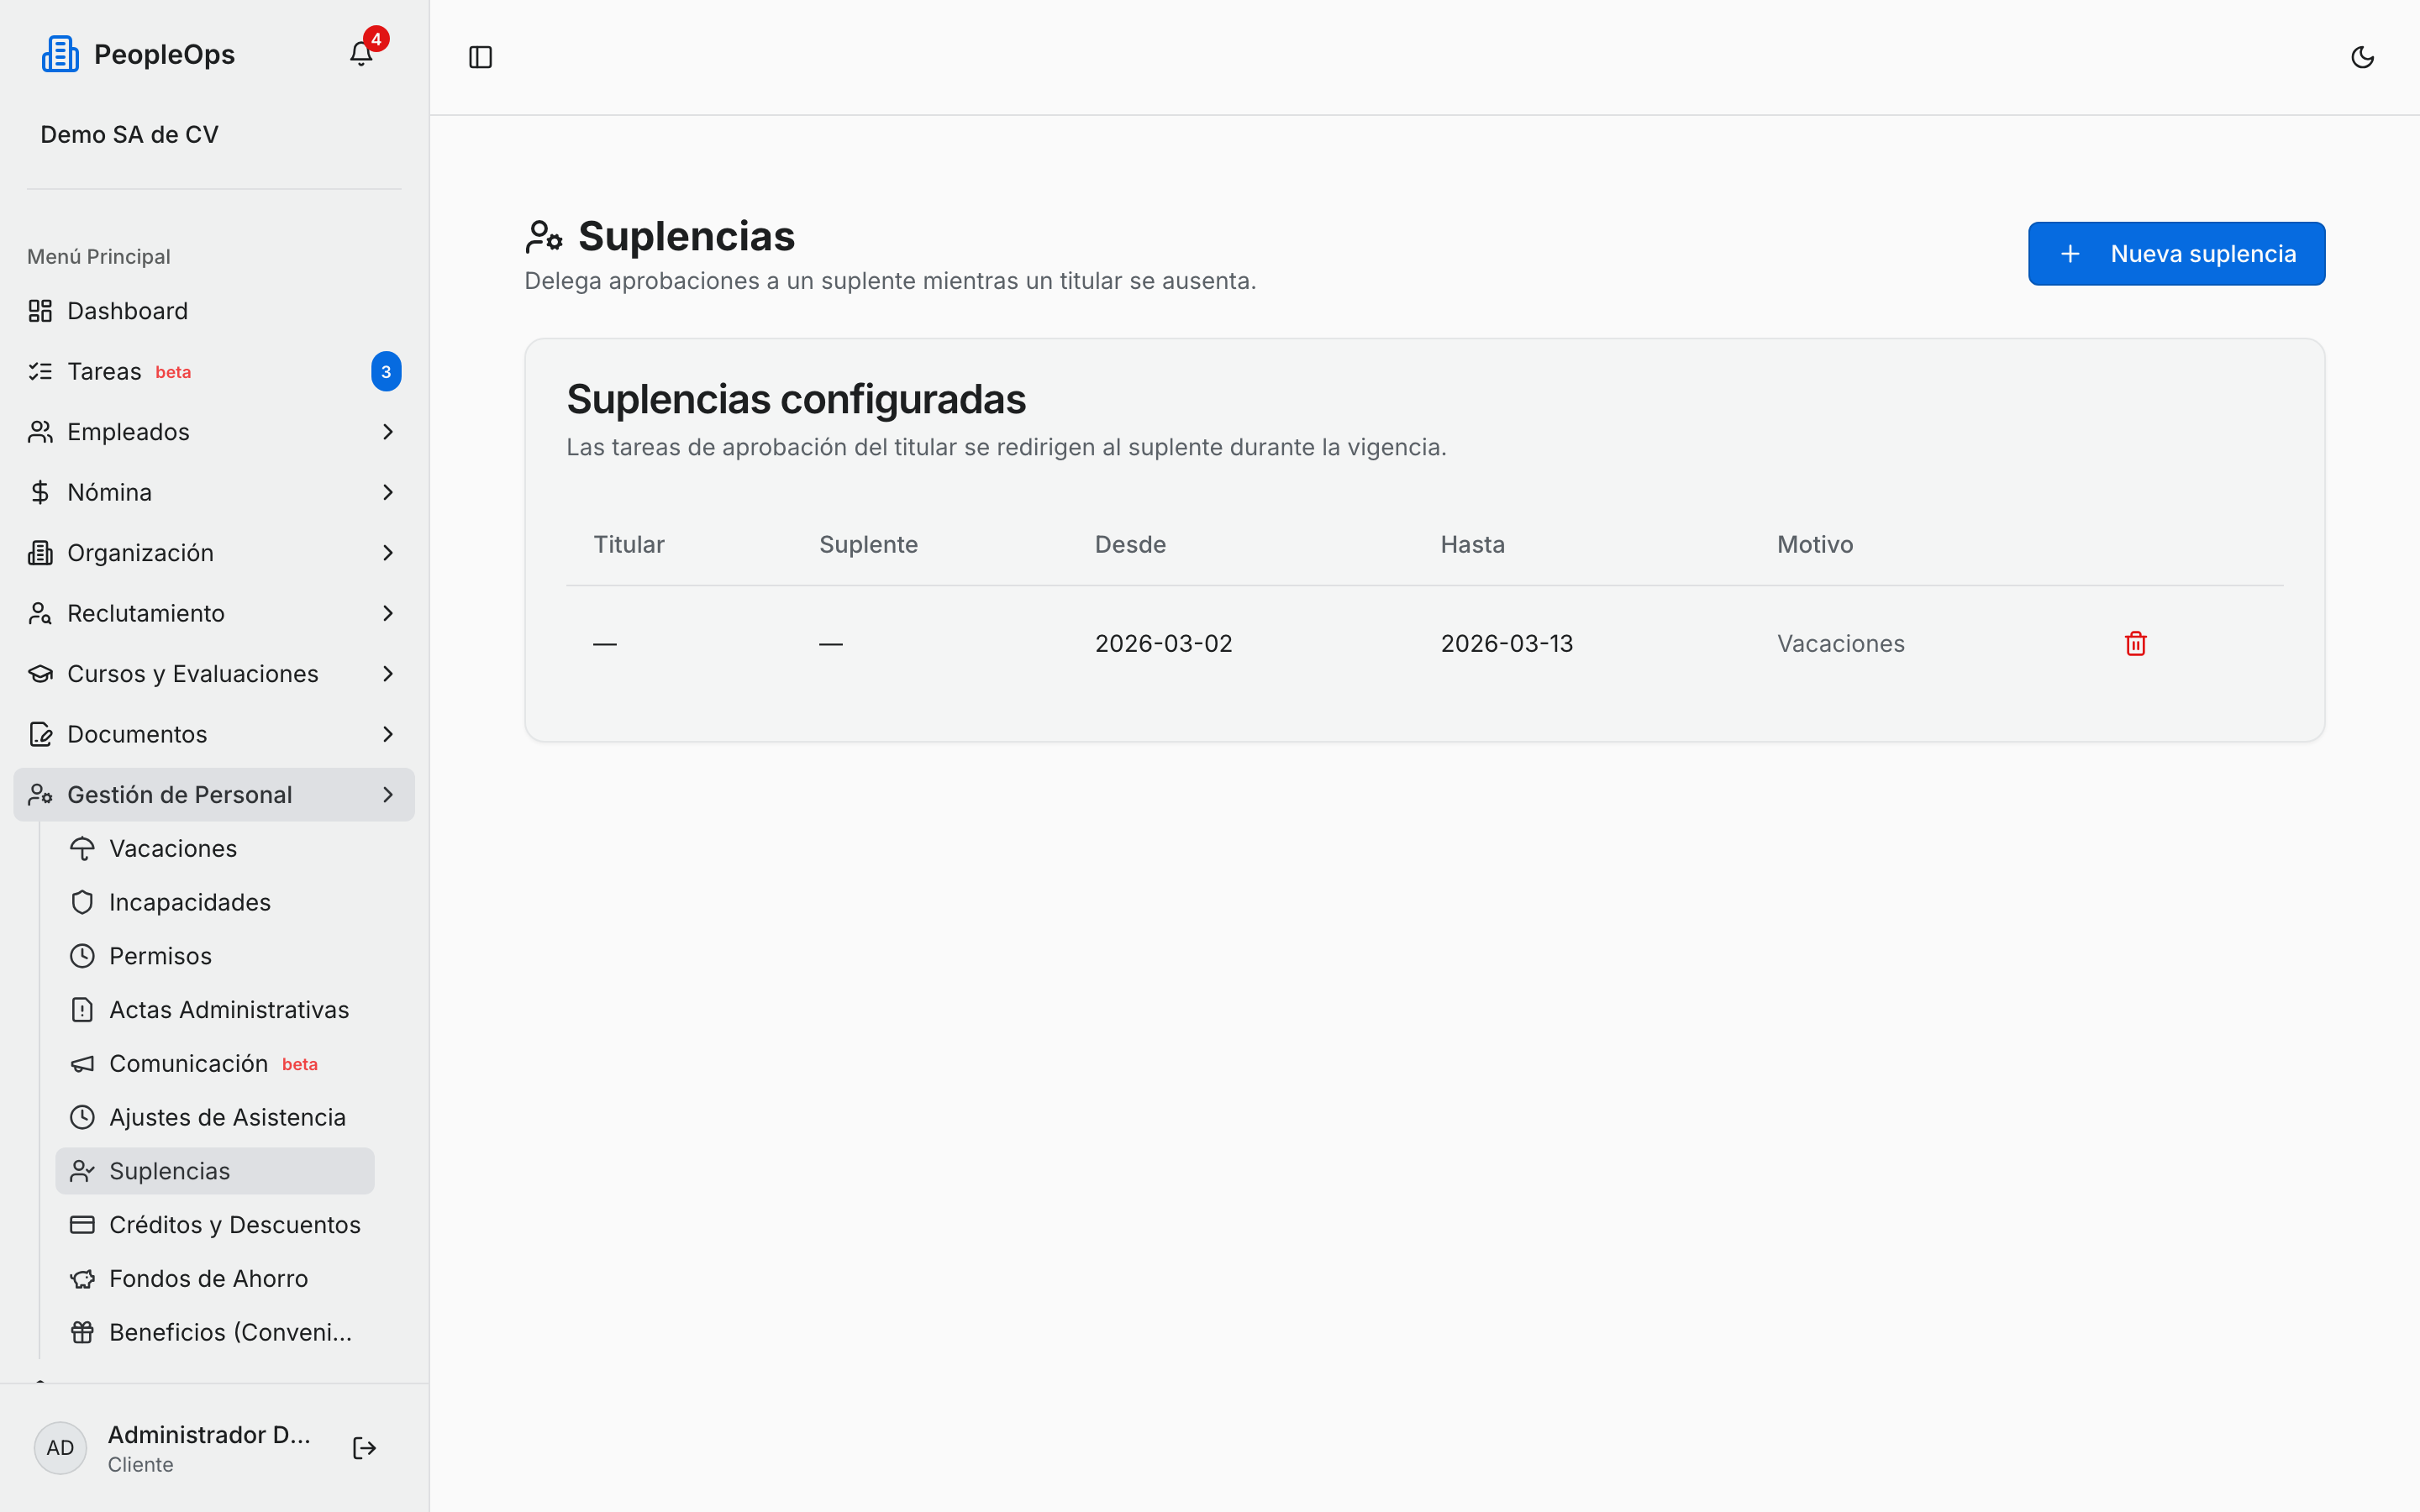Screen dimensions: 2420x1512
Task: Click the Demo SA de CV company name
Action: coord(129,134)
